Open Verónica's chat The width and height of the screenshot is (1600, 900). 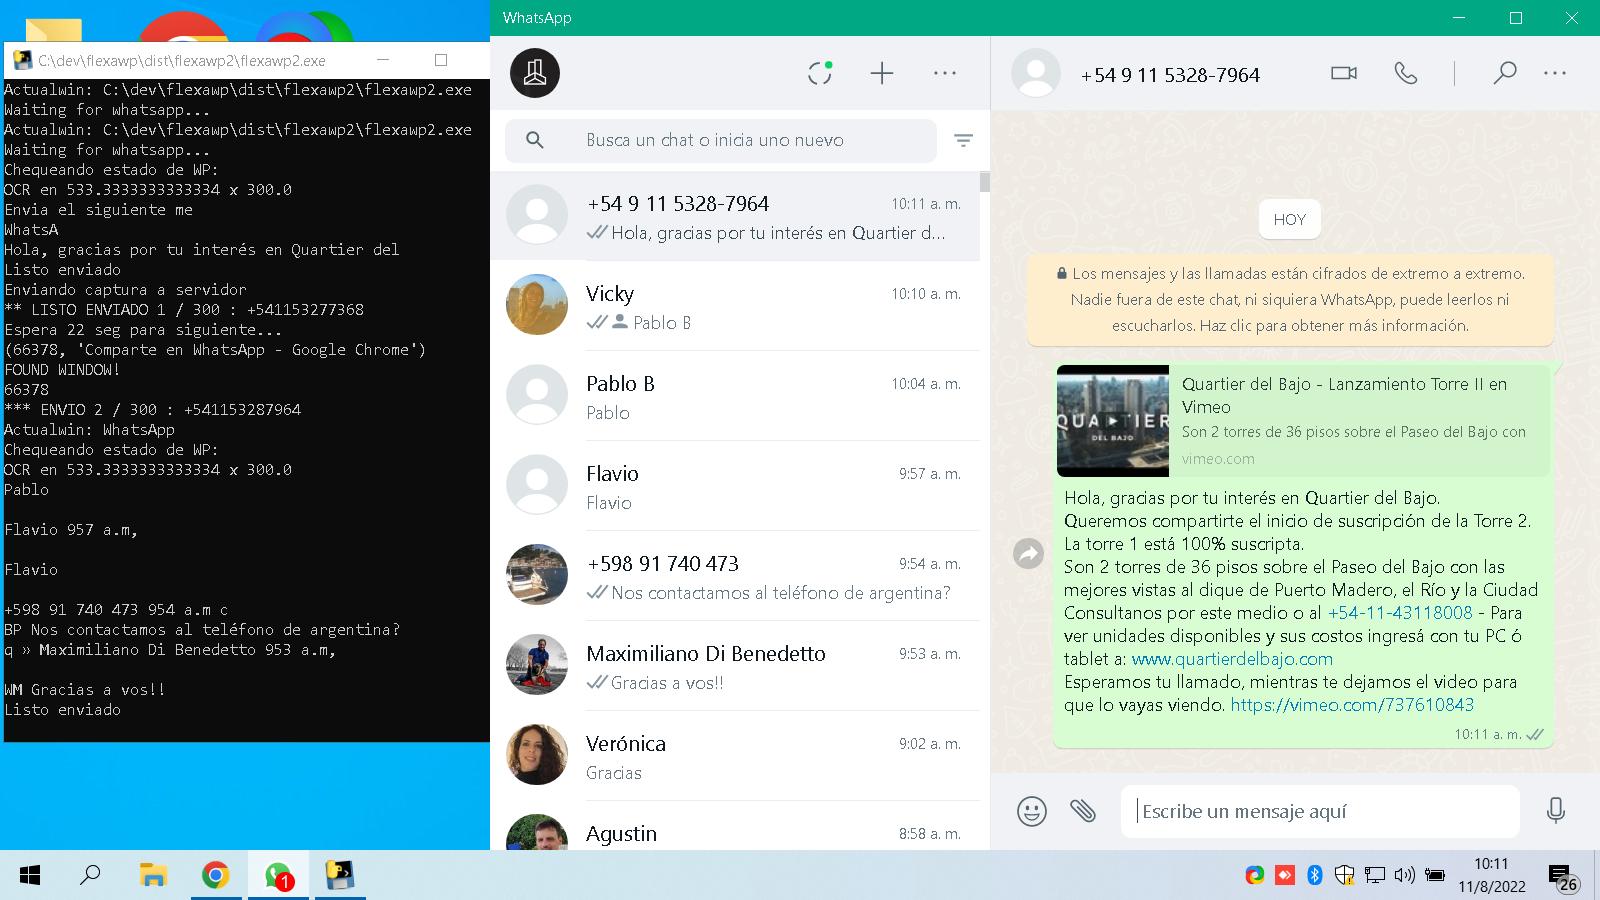pos(735,756)
